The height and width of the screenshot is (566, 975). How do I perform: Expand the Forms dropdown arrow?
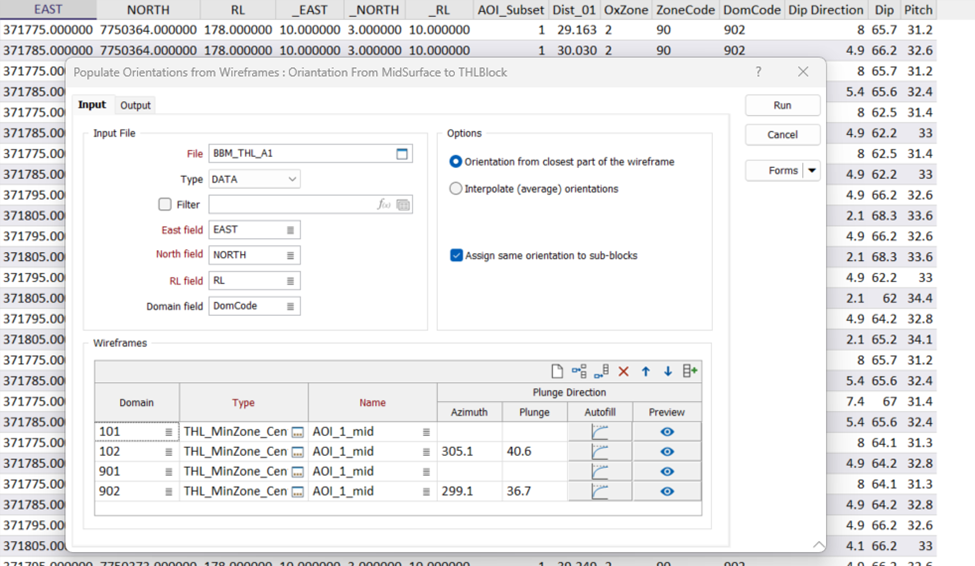tap(812, 171)
